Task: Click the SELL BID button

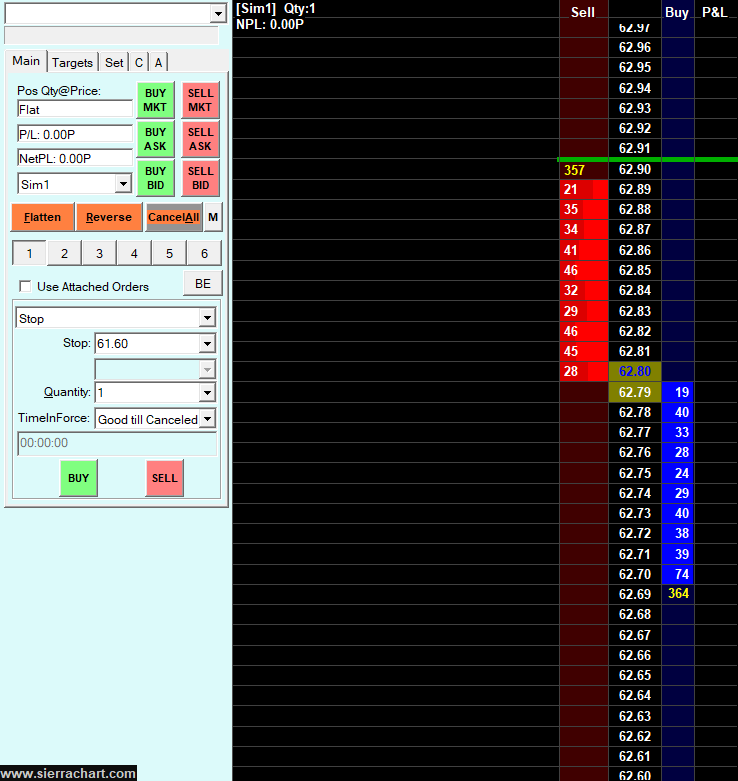Action: coord(200,178)
